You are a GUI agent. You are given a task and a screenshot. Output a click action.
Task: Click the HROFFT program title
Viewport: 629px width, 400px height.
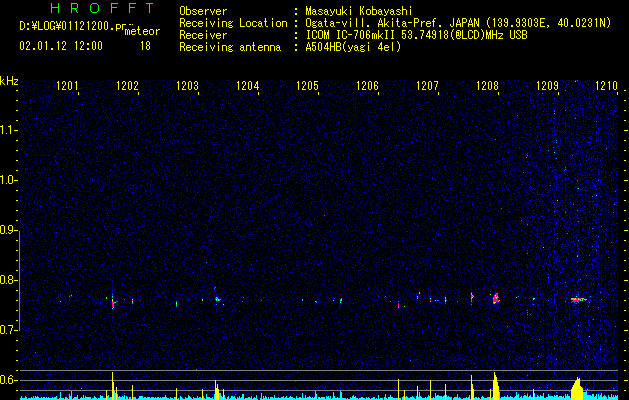(102, 8)
